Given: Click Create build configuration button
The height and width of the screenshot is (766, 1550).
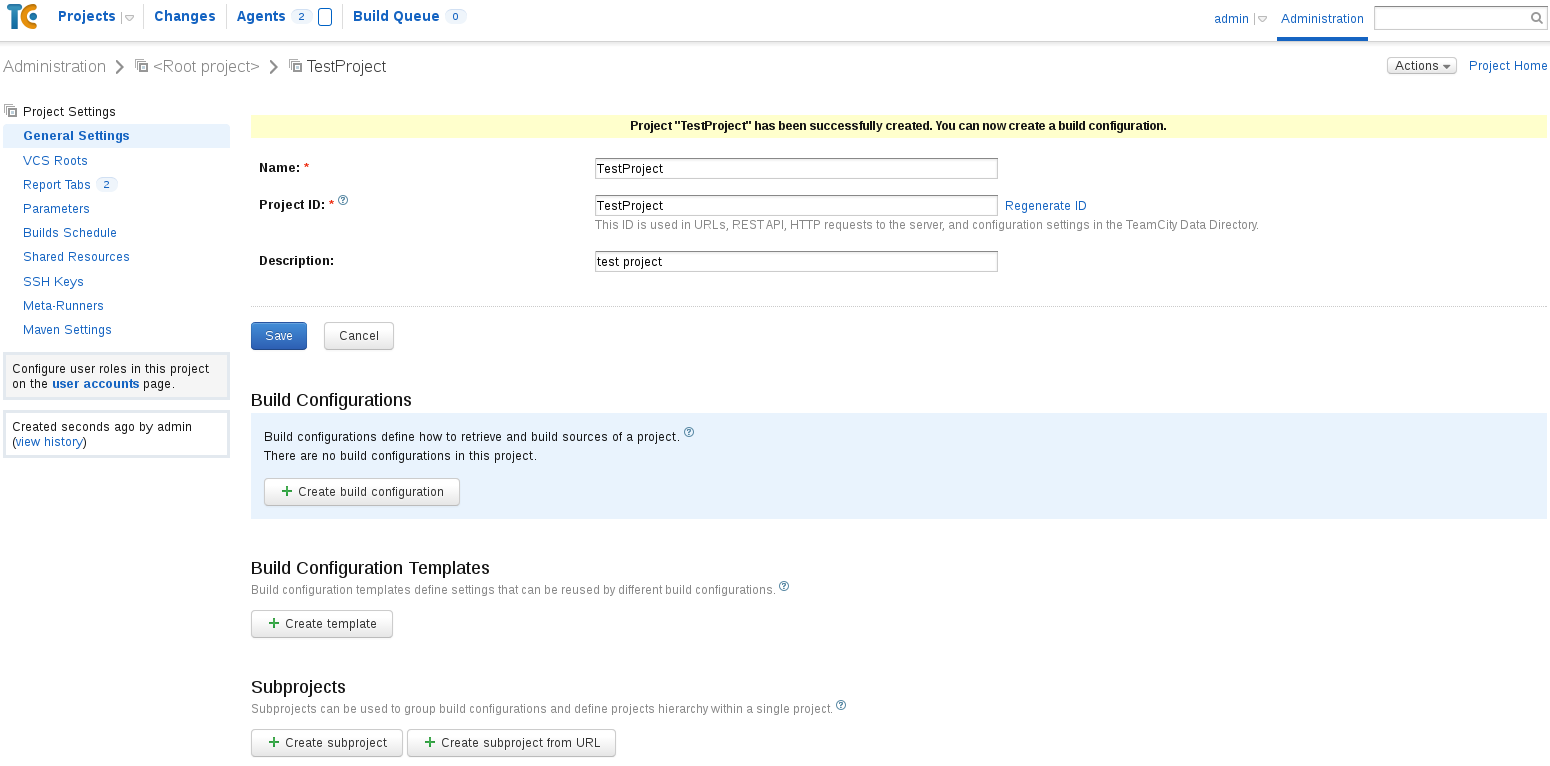Looking at the screenshot, I should point(361,492).
